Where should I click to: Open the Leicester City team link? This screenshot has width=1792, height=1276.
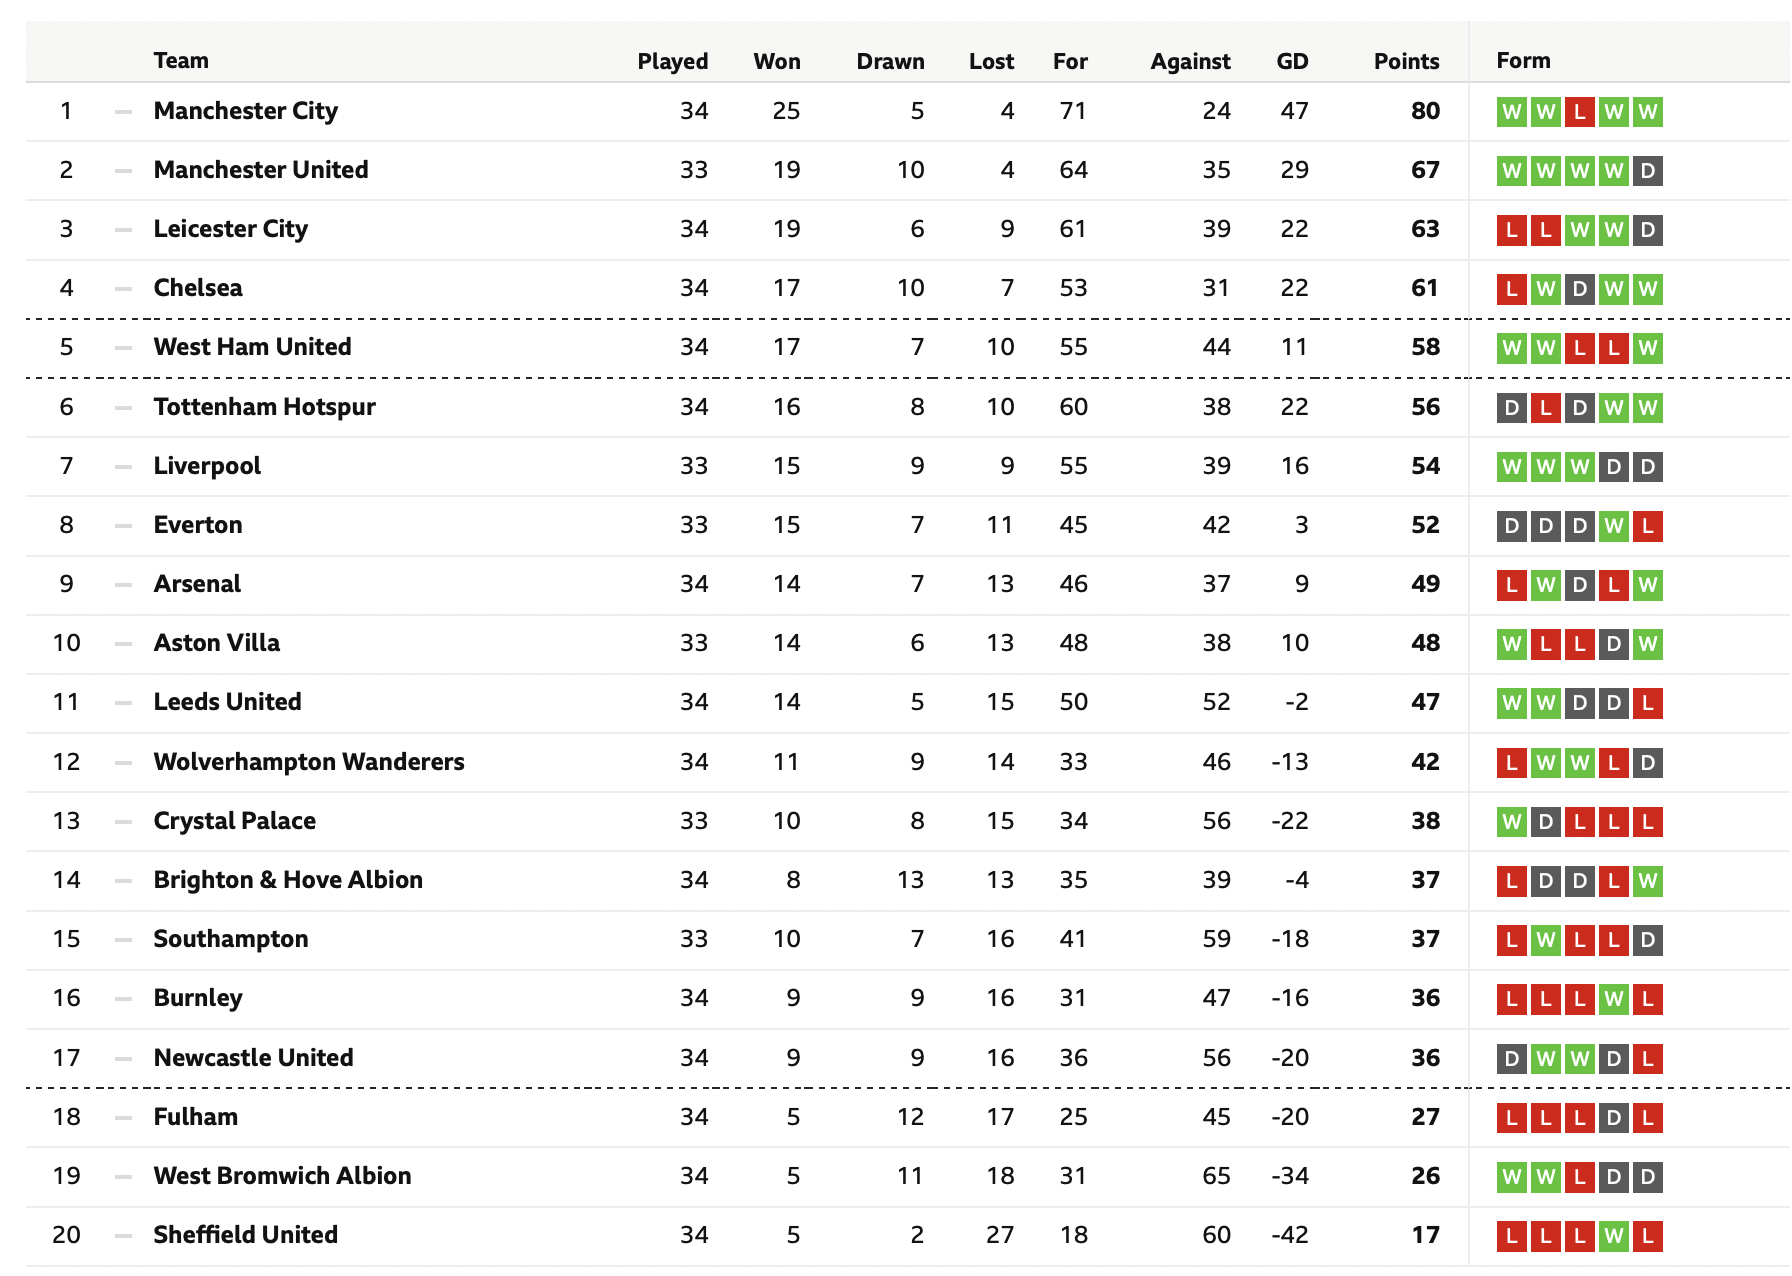(x=230, y=229)
